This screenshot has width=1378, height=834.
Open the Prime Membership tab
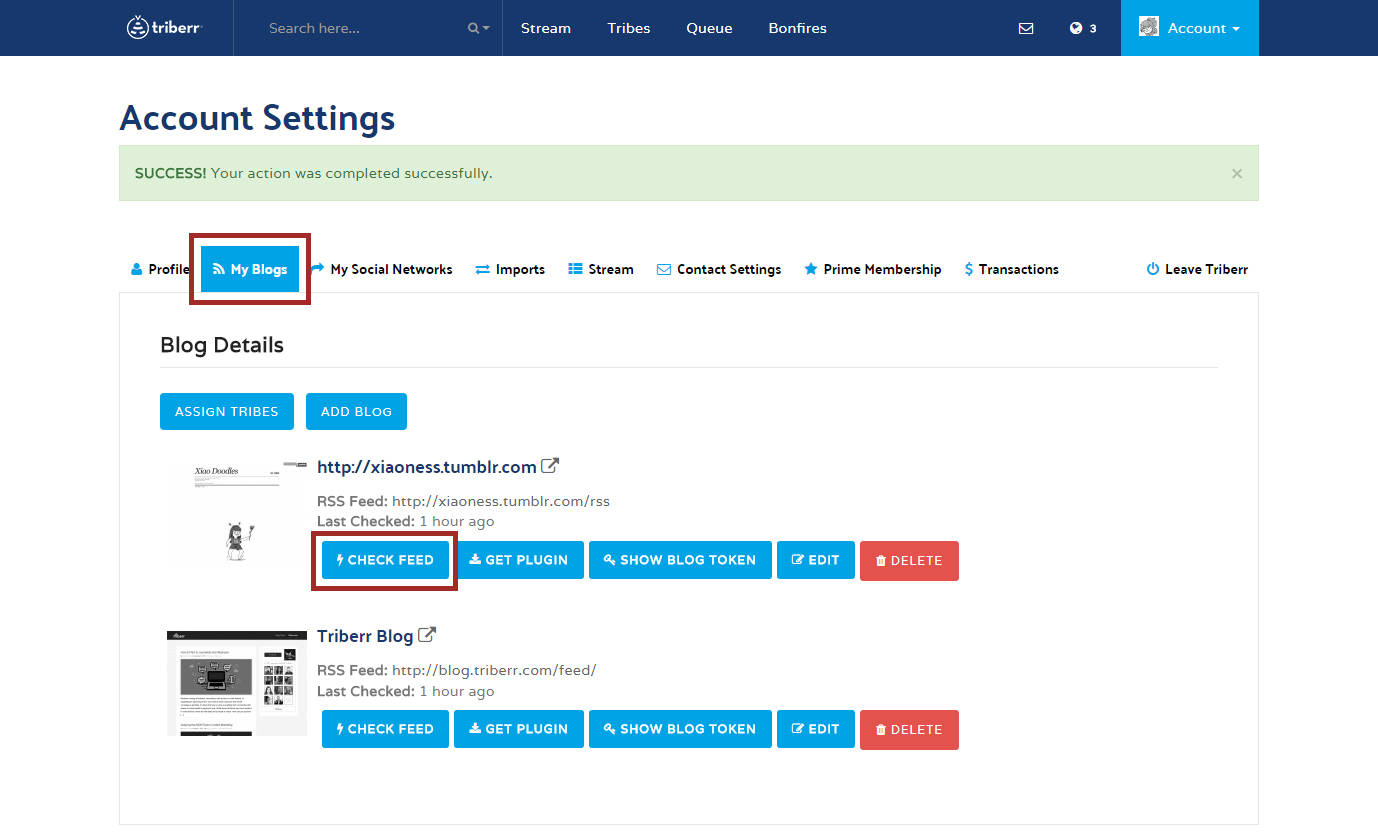pyautogui.click(x=873, y=269)
